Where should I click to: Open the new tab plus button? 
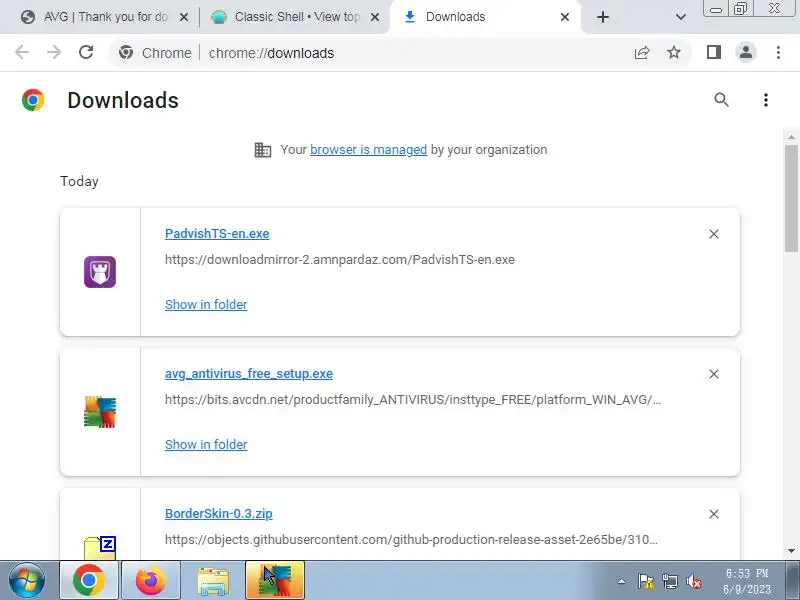pos(603,17)
